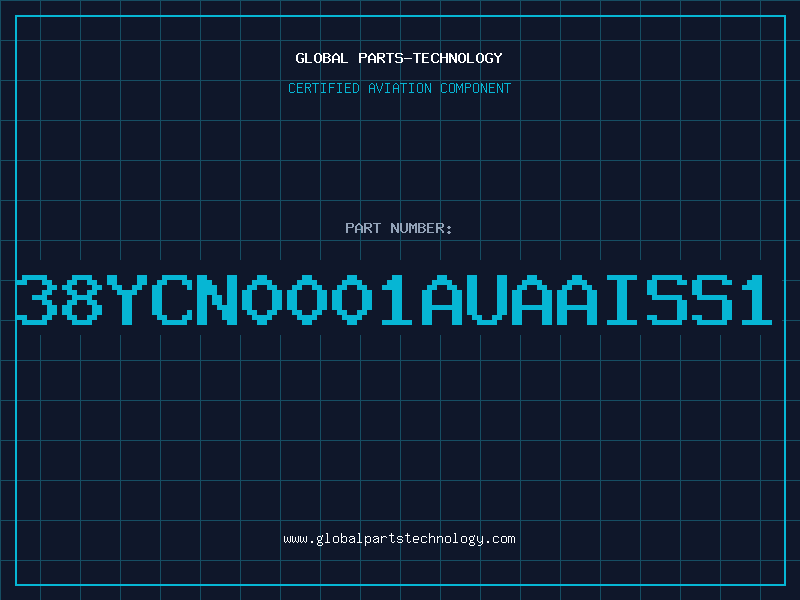Viewport: 800px width, 600px height.
Task: Click the word AVIATION in the subtitle
Action: click(399, 88)
